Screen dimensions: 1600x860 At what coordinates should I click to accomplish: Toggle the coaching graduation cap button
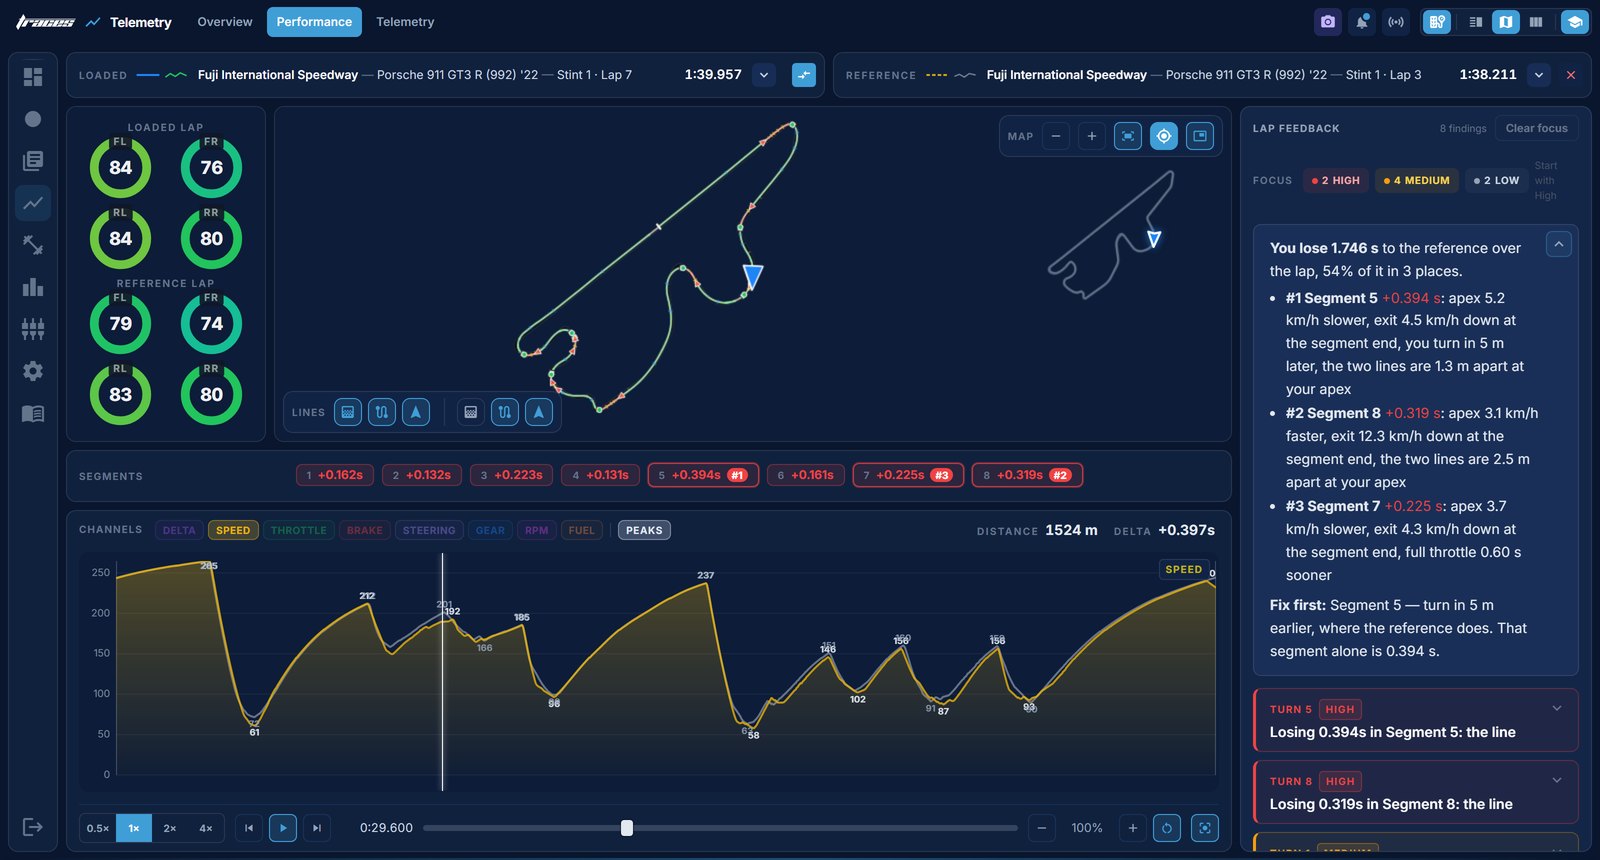pyautogui.click(x=1575, y=22)
